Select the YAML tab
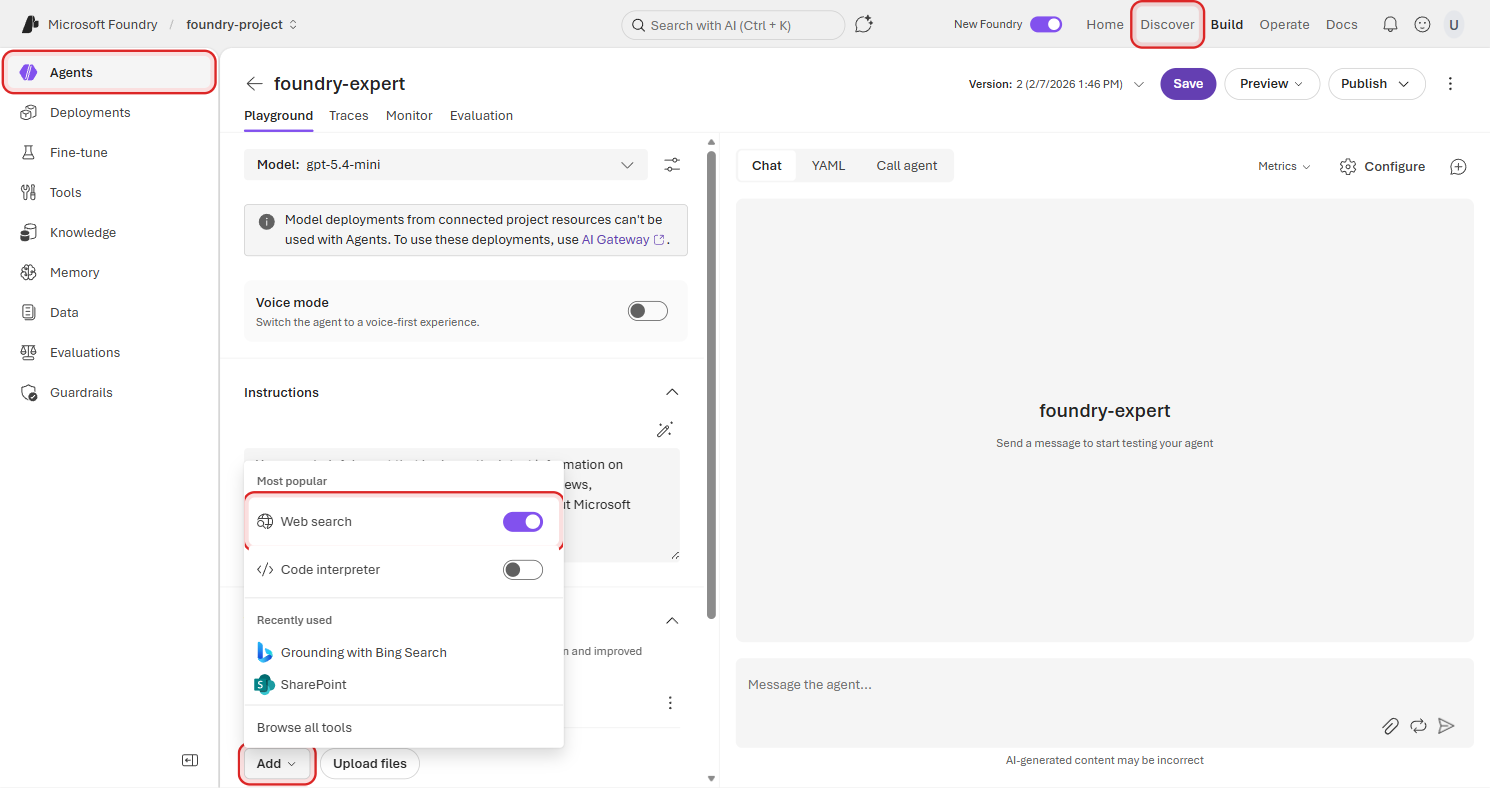1490x788 pixels. click(828, 166)
